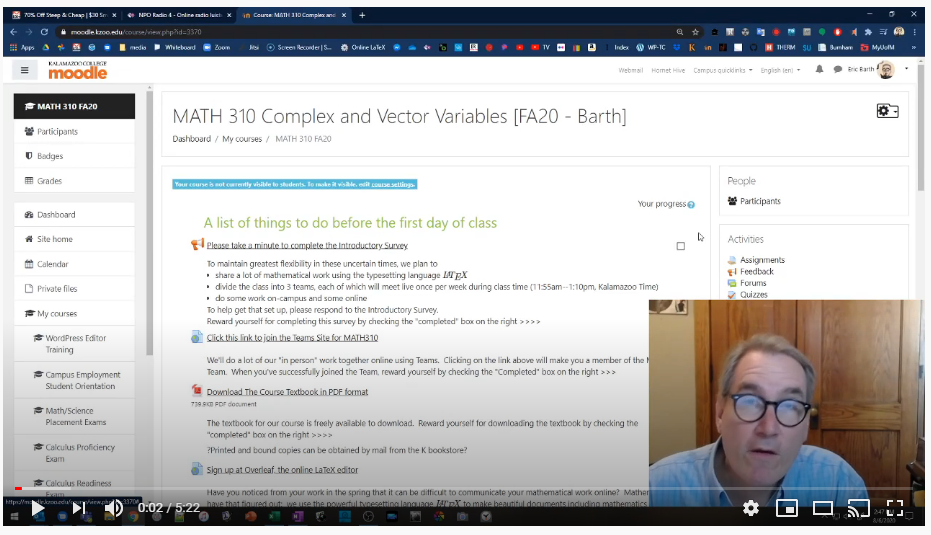Download The Course Textbook in PDF format
This screenshot has height=535, width=931.
287,391
